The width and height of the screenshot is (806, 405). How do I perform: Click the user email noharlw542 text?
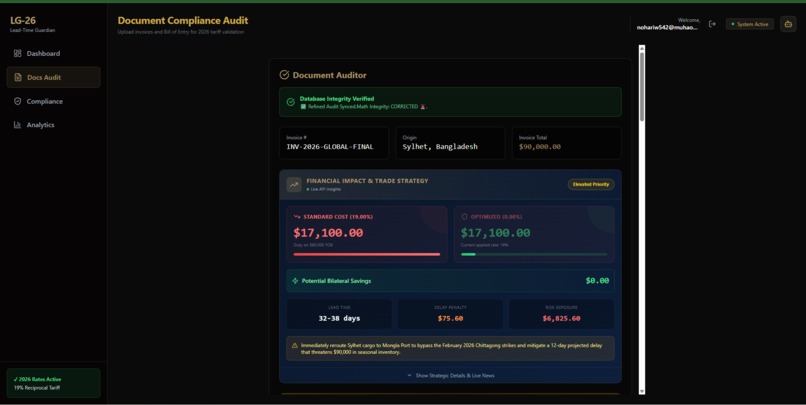(667, 28)
